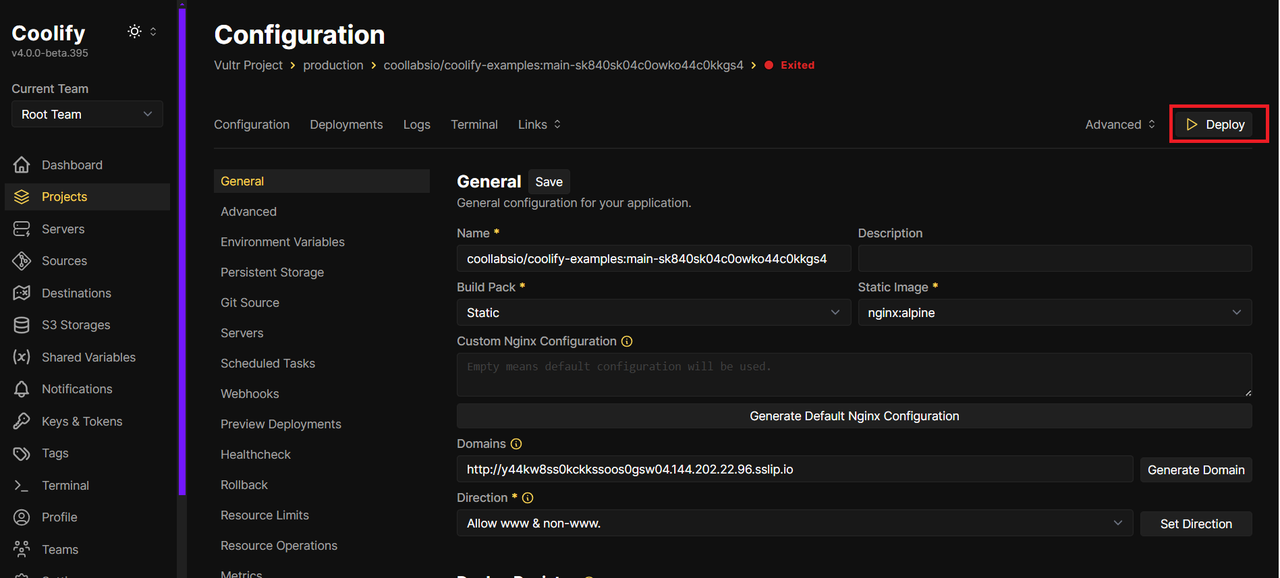Screen dimensions: 1280x578
Task: Expand the Links dropdown menu
Action: pos(540,124)
